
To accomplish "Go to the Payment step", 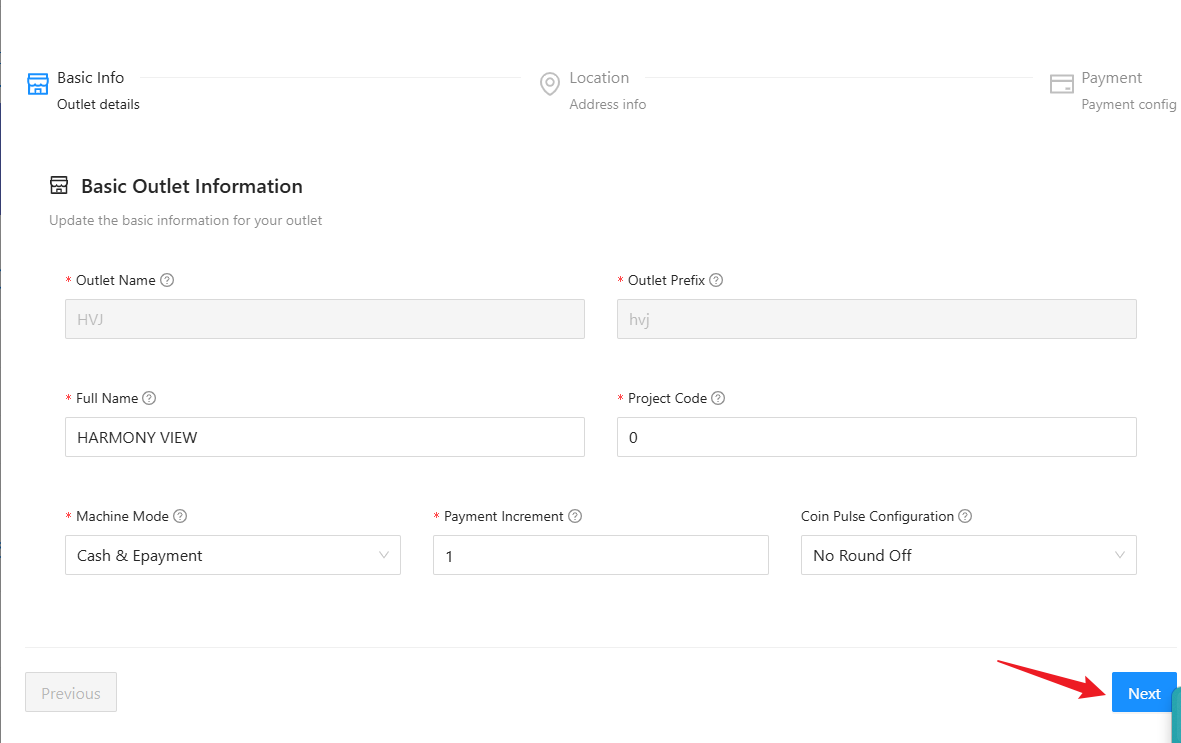I will pyautogui.click(x=1112, y=78).
